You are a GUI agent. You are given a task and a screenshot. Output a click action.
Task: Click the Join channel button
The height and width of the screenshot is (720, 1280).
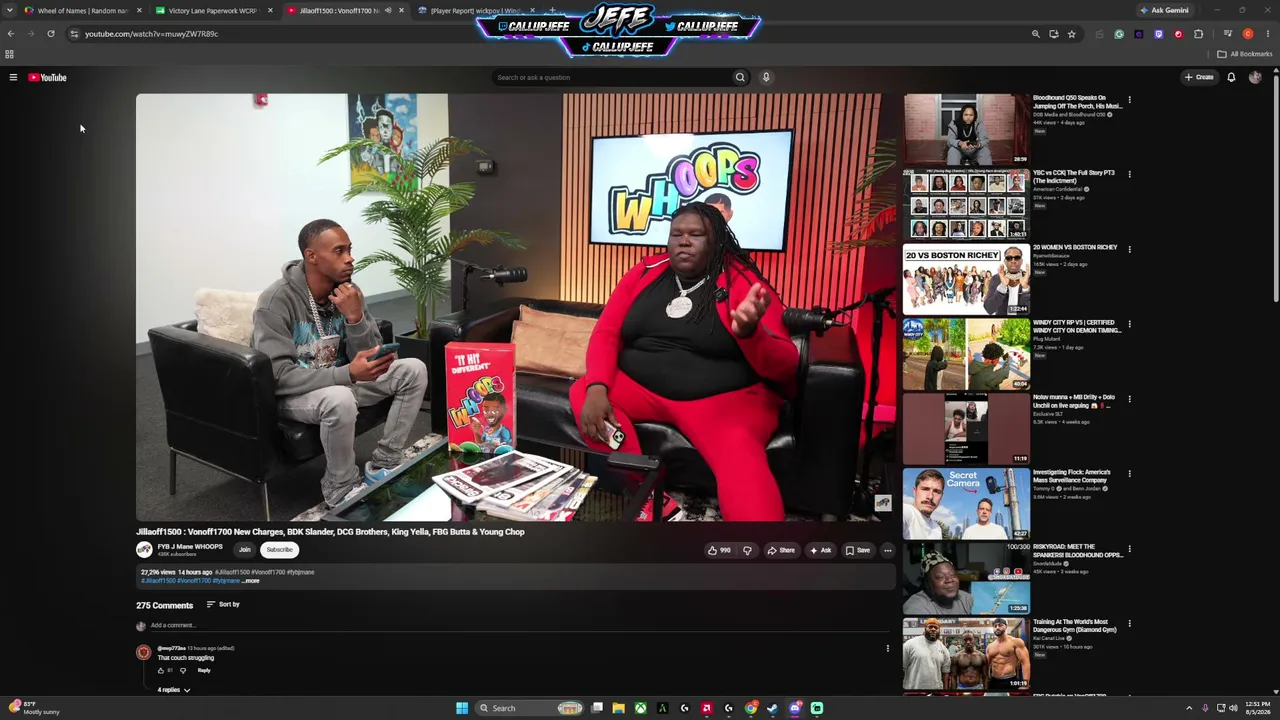point(245,550)
